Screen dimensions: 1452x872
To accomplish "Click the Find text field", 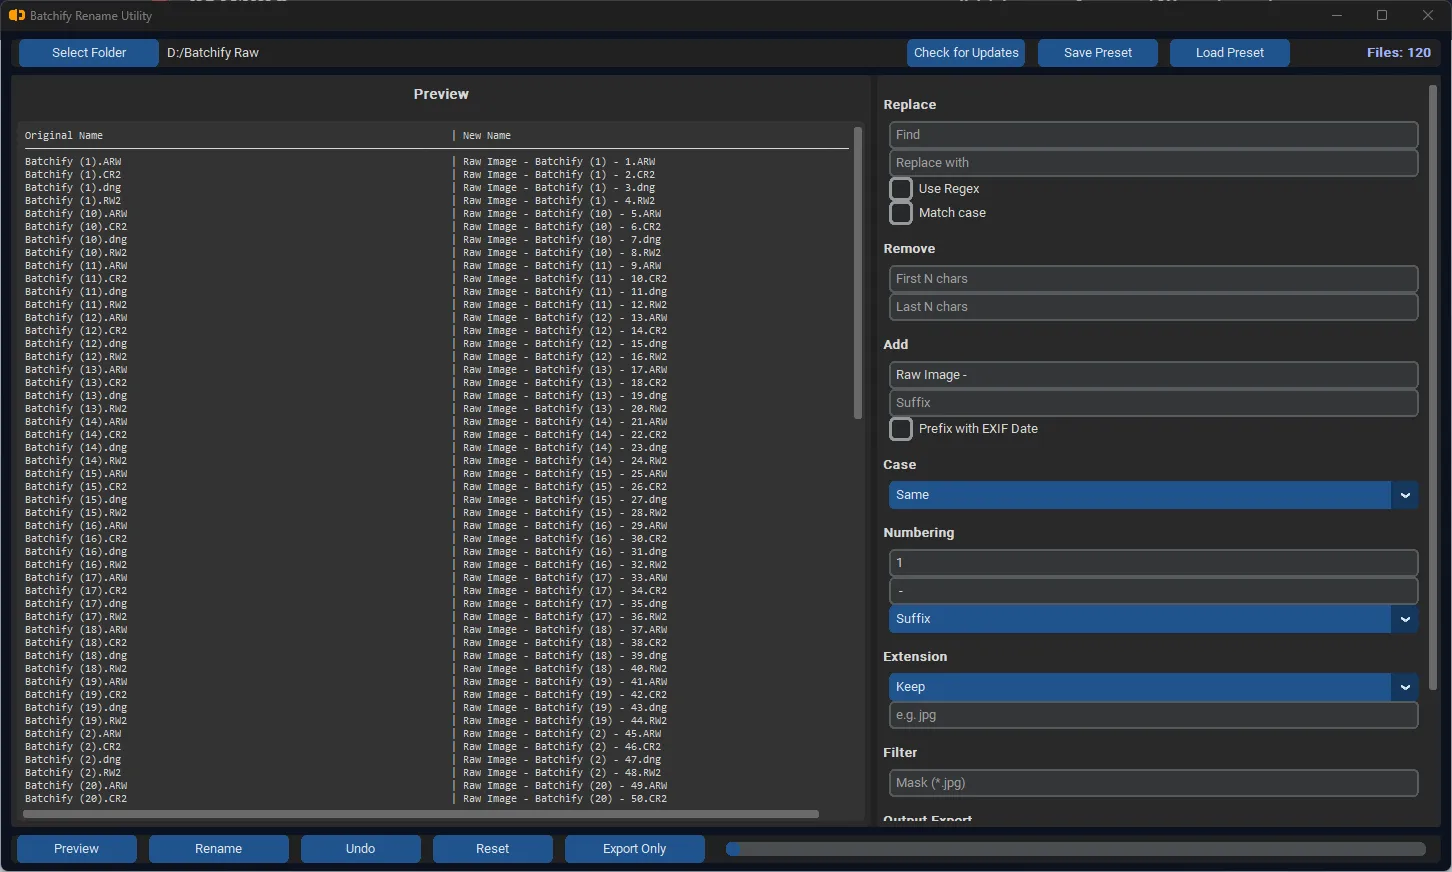I will coord(1152,135).
